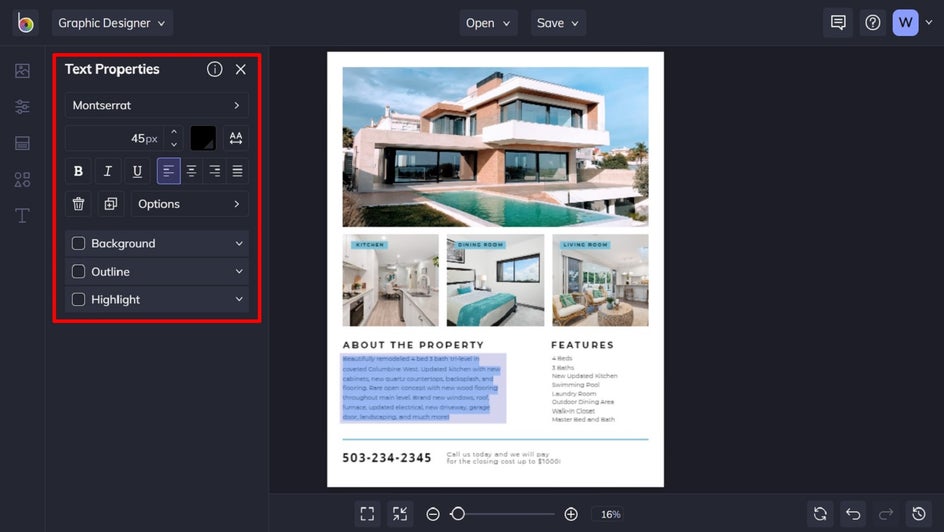The width and height of the screenshot is (944, 532).
Task: Click the Open menu
Action: (x=488, y=23)
